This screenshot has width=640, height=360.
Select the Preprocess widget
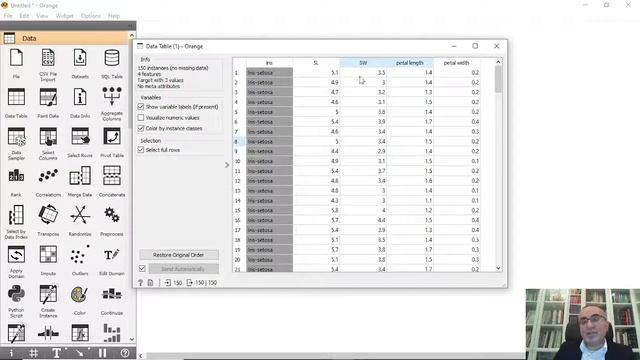pos(112,215)
